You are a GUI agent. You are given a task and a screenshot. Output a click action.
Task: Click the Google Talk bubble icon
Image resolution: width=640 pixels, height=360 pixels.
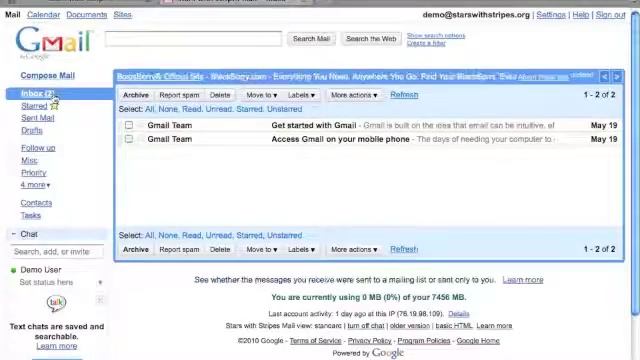pos(56,303)
